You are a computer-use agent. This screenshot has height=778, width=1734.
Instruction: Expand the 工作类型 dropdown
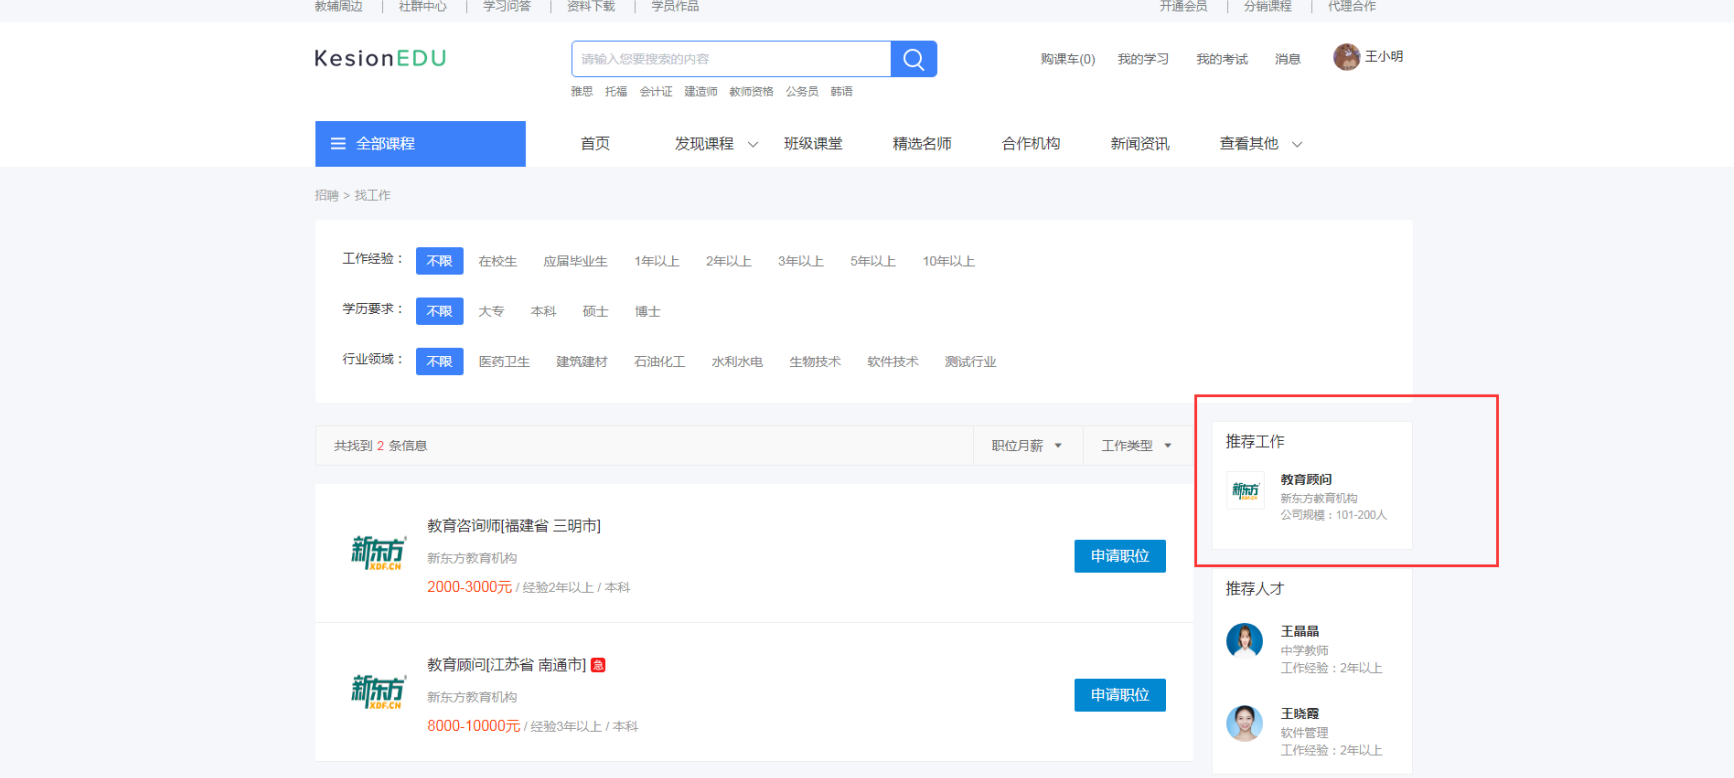coord(1136,445)
